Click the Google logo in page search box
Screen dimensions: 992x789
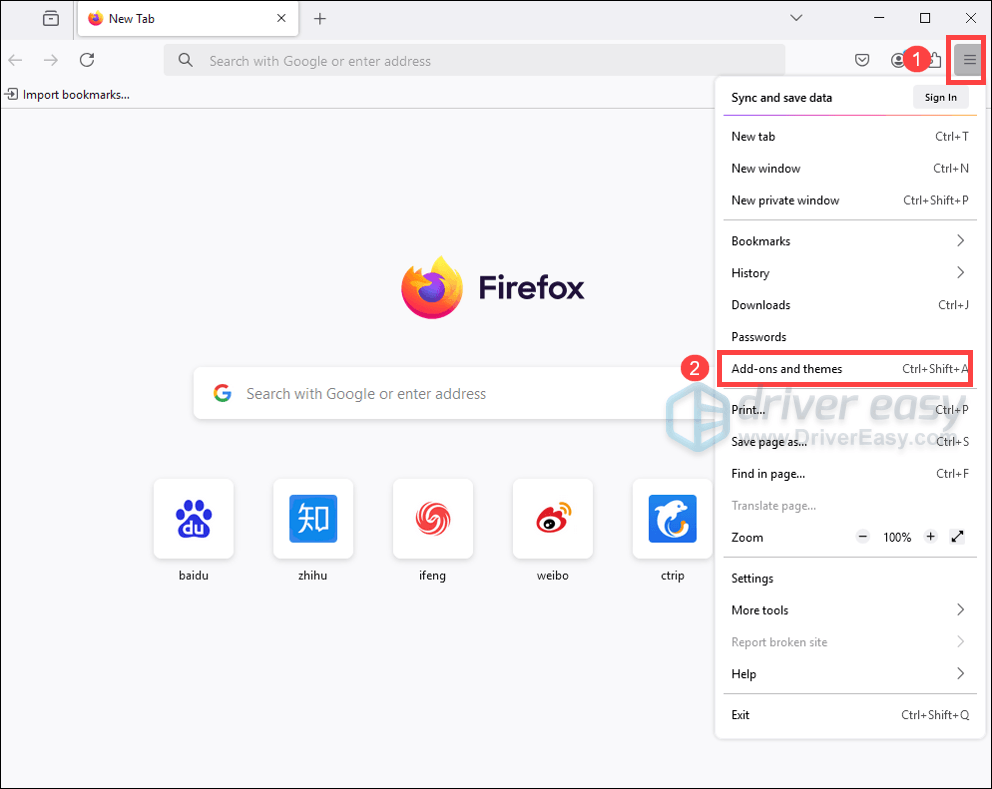[x=222, y=393]
